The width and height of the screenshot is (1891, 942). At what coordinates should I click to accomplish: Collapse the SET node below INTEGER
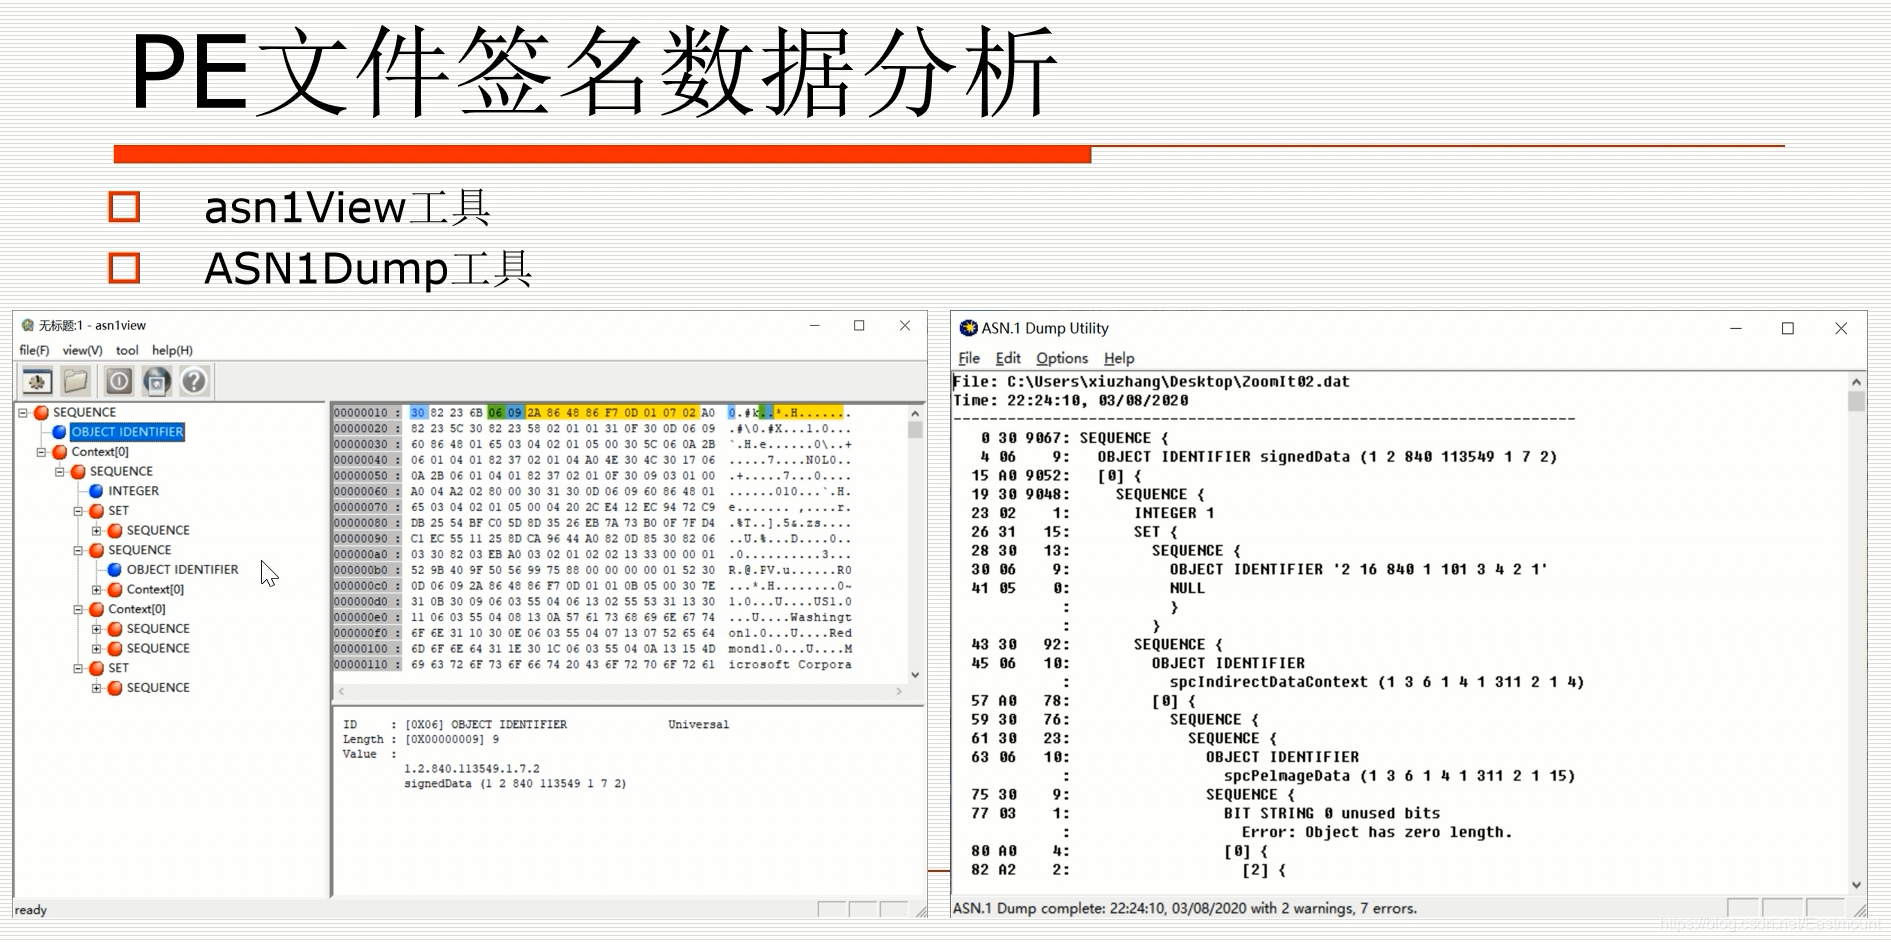pyautogui.click(x=78, y=511)
